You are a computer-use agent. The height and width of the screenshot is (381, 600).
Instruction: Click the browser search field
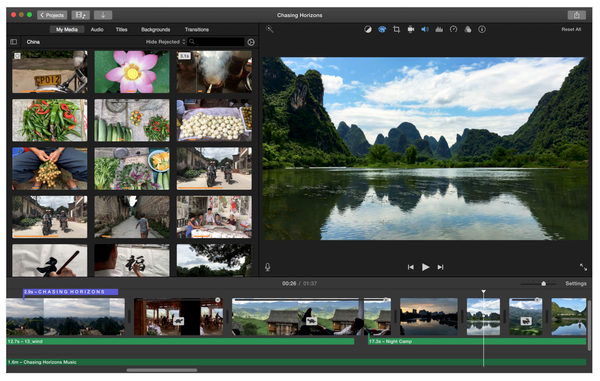pos(216,42)
